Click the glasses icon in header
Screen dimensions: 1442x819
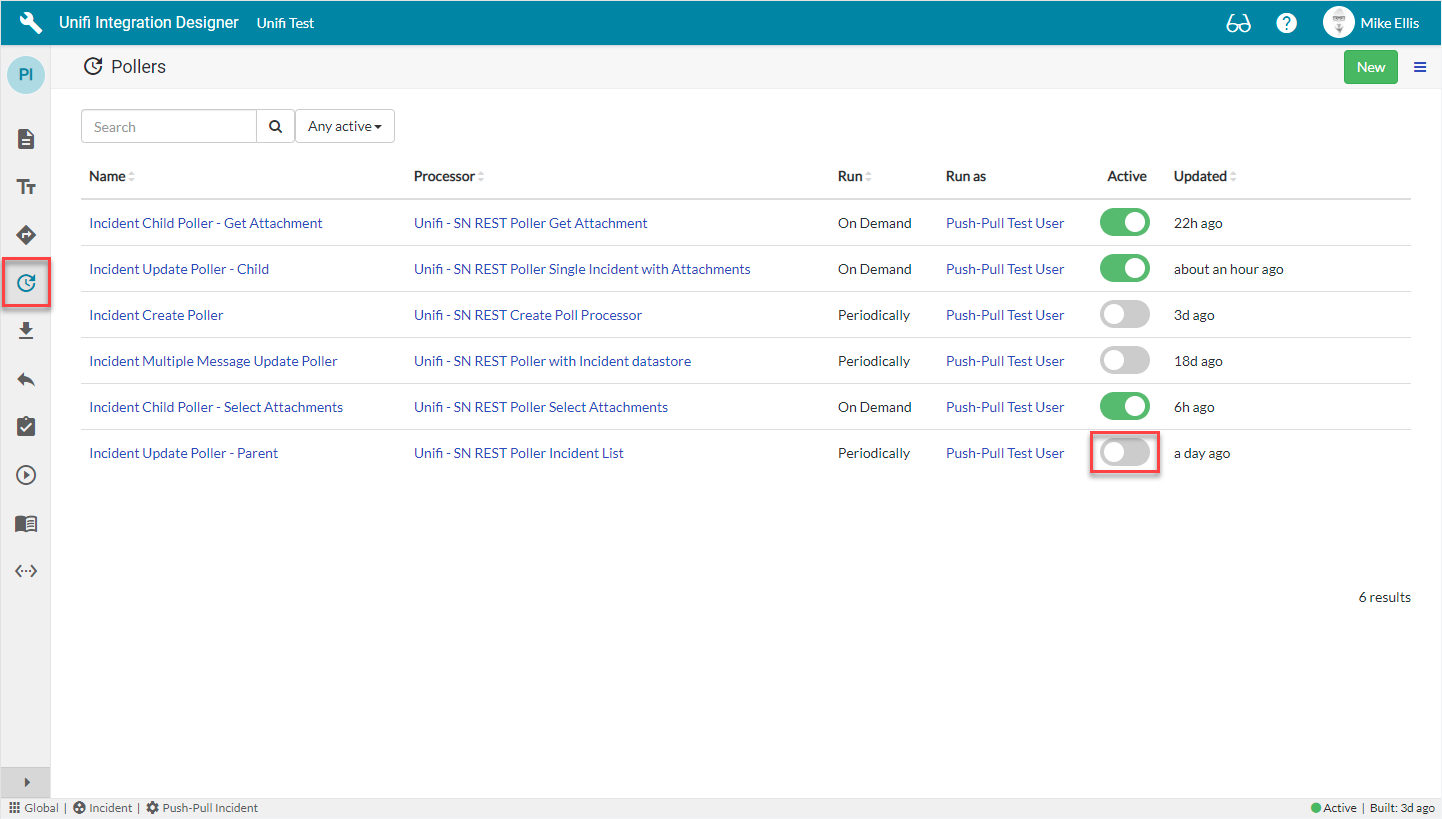coord(1238,23)
